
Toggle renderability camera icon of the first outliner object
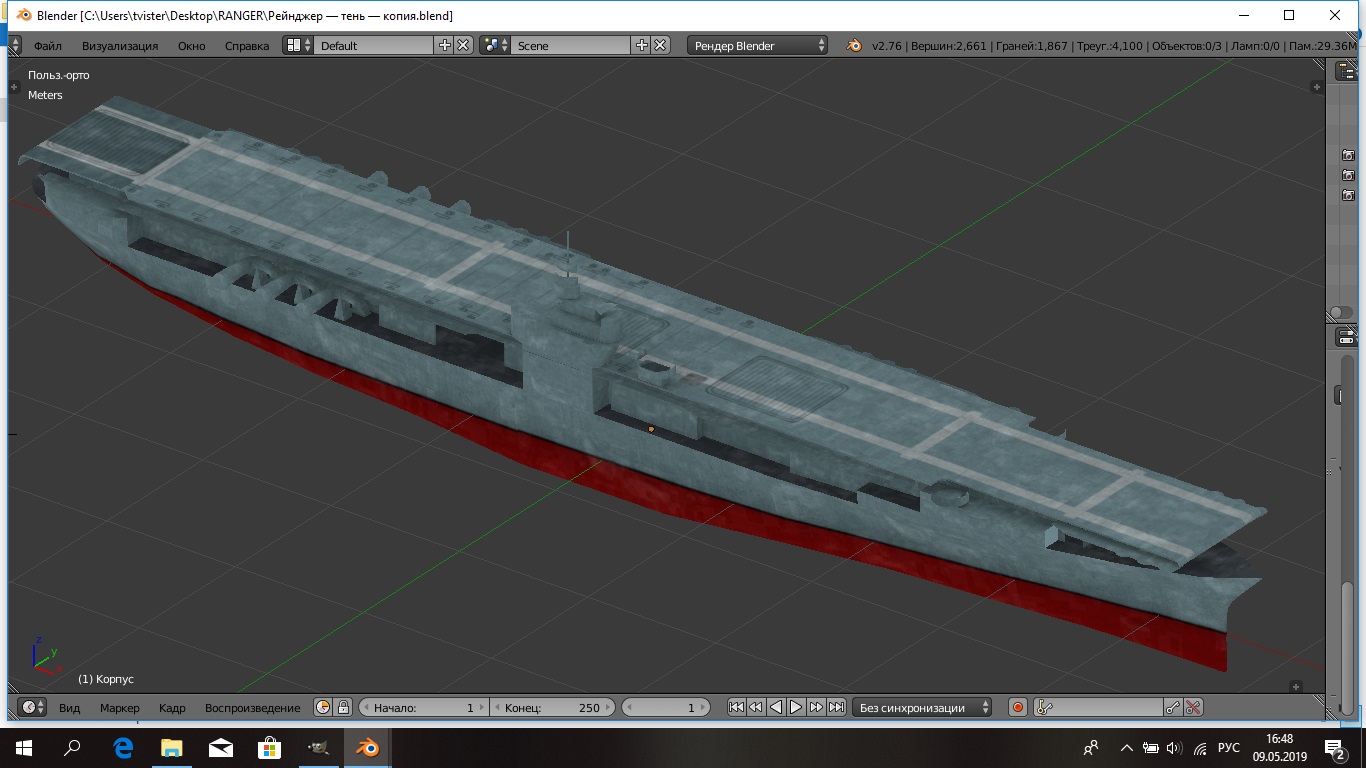coord(1348,155)
